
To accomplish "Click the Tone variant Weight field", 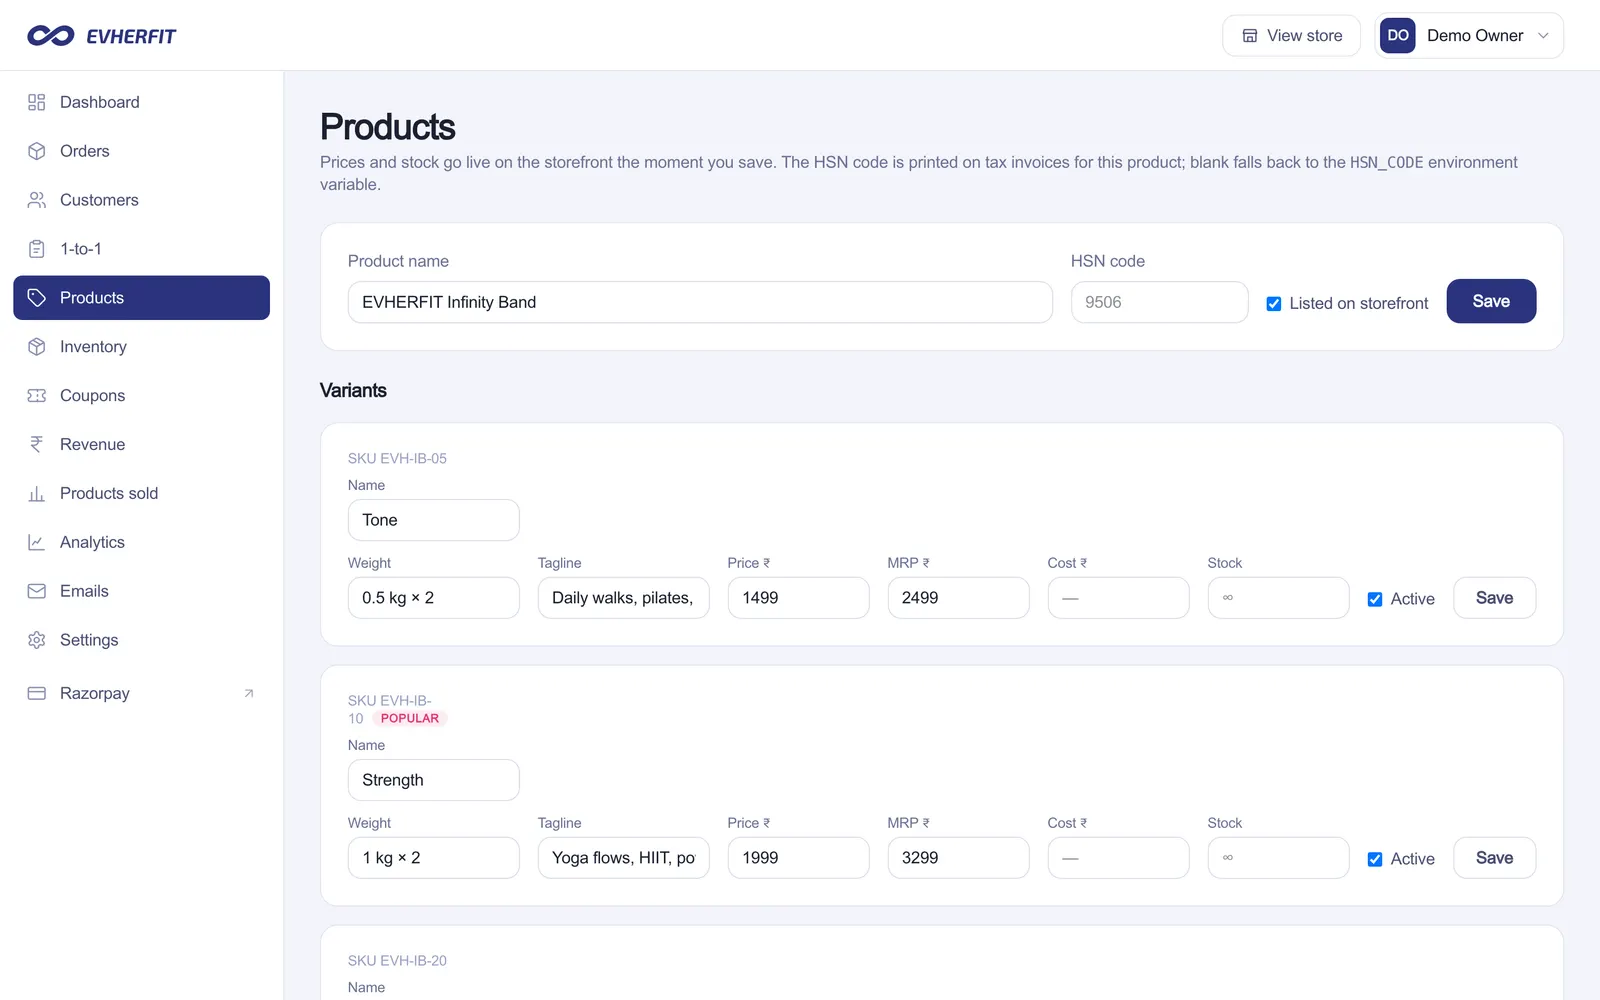I will [x=433, y=598].
